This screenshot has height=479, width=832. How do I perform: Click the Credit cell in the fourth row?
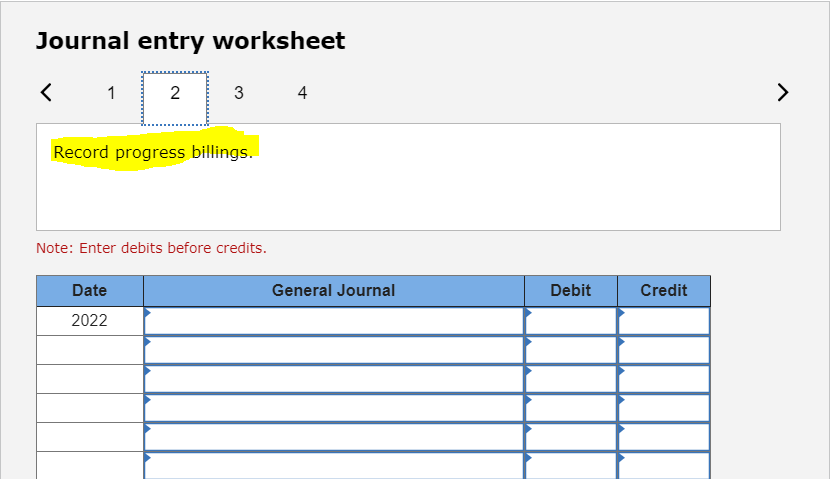(x=664, y=408)
